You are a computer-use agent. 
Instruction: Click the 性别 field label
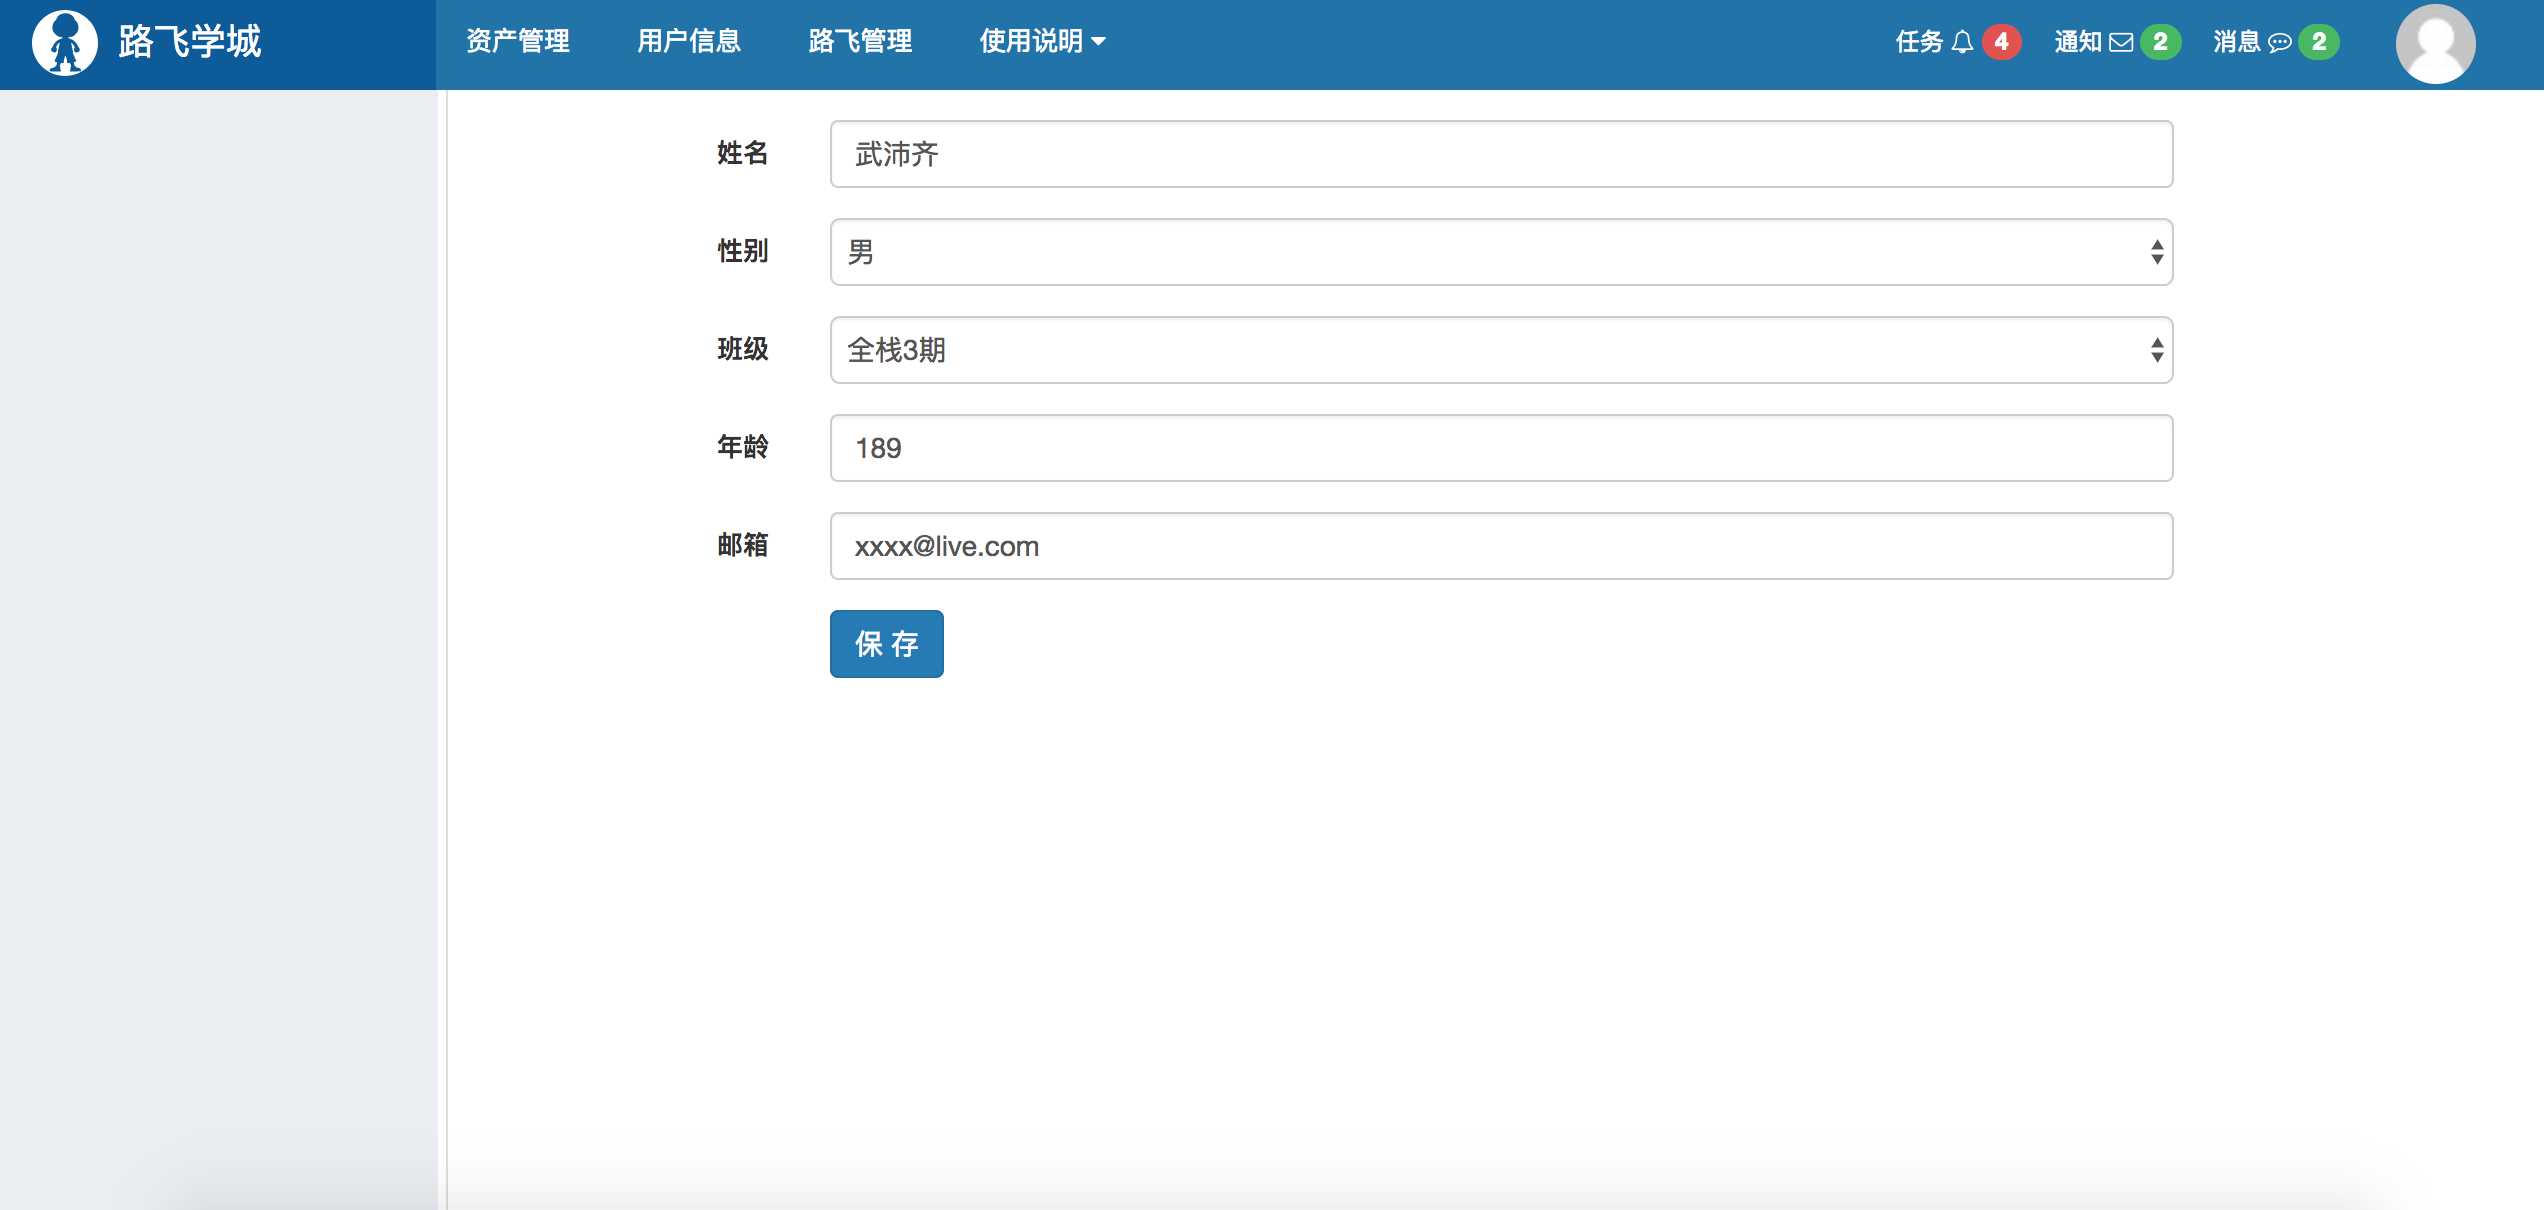(743, 251)
